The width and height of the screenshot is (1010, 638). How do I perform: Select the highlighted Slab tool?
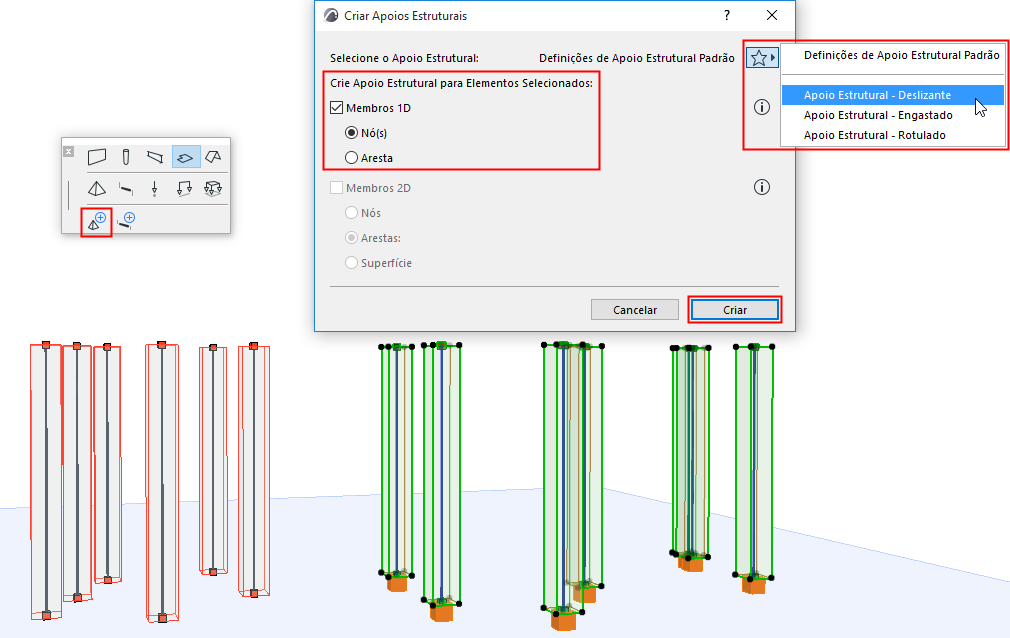click(186, 157)
